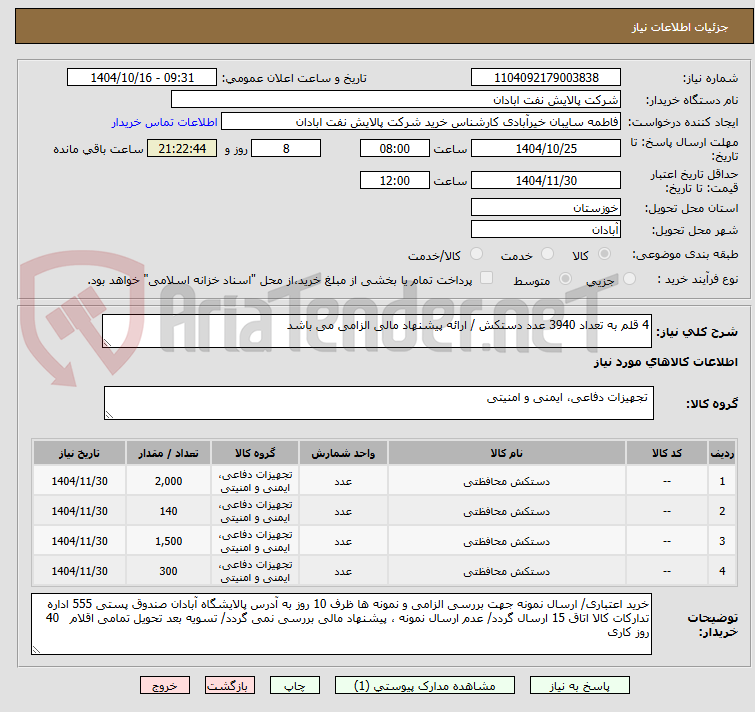Click quantity 1,500 in row 3
The image size is (755, 712).
point(169,541)
